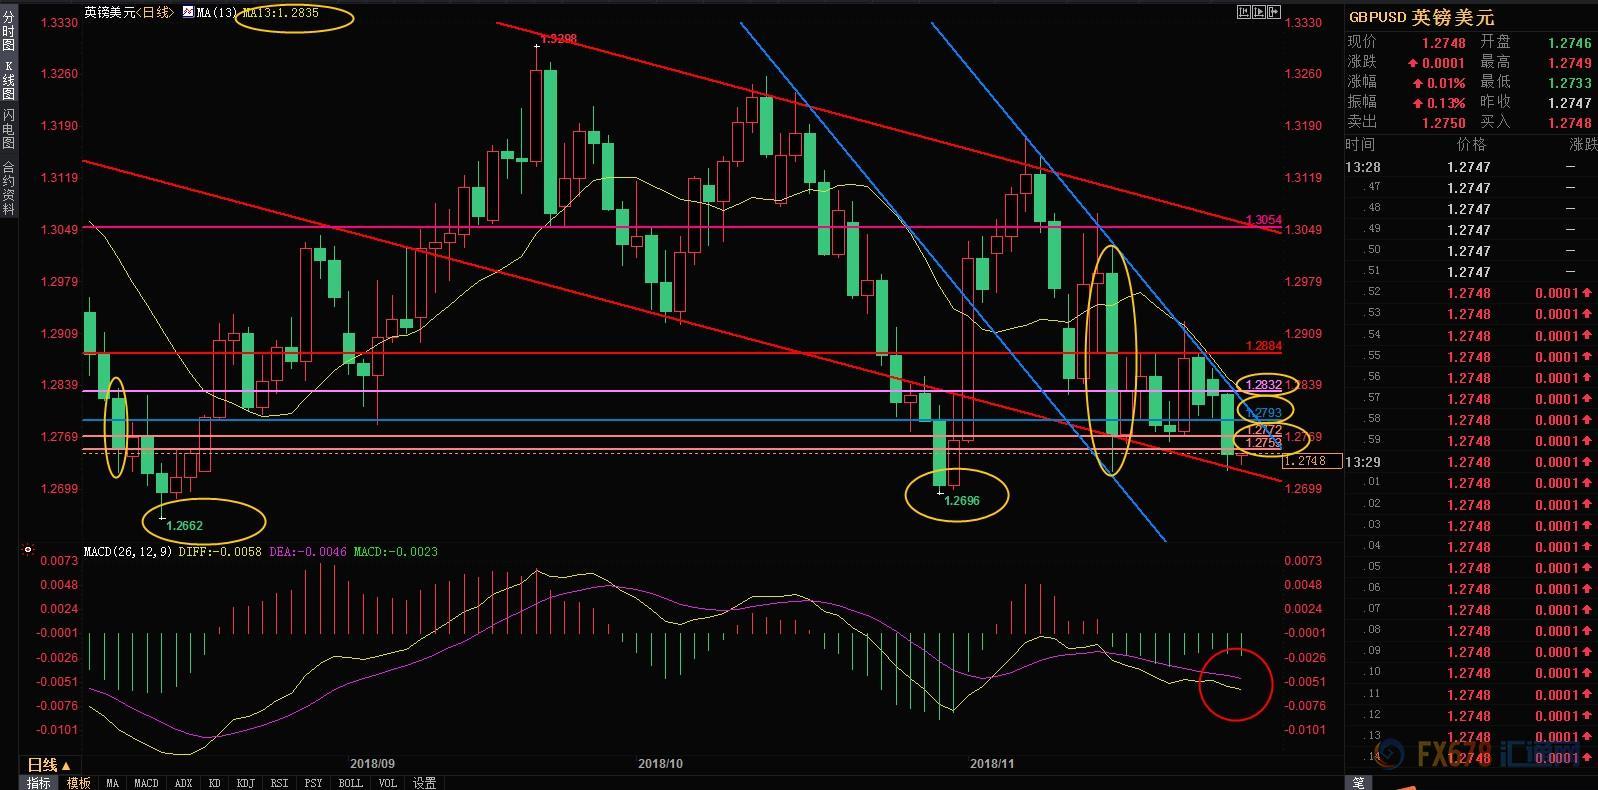Click the 英镑美元<日线> chart title

click(x=130, y=12)
